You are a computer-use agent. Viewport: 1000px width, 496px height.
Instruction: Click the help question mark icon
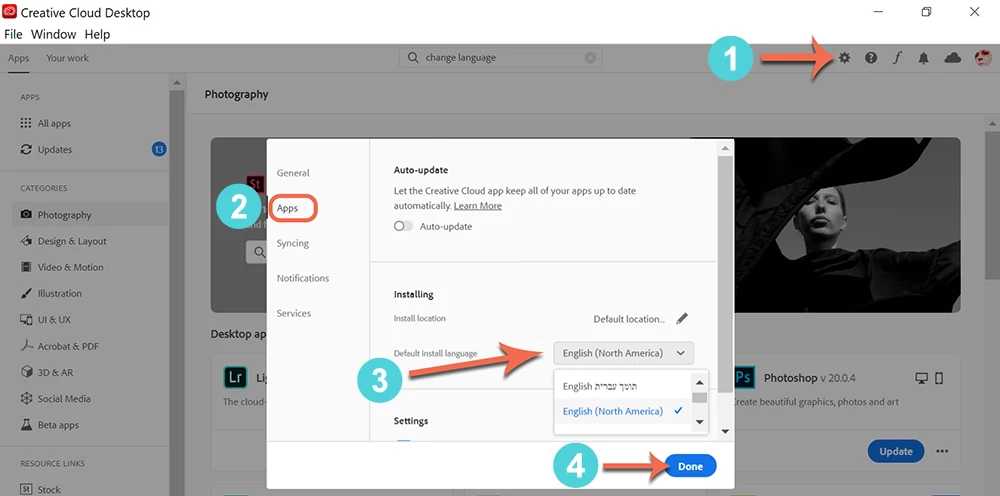[x=871, y=58]
